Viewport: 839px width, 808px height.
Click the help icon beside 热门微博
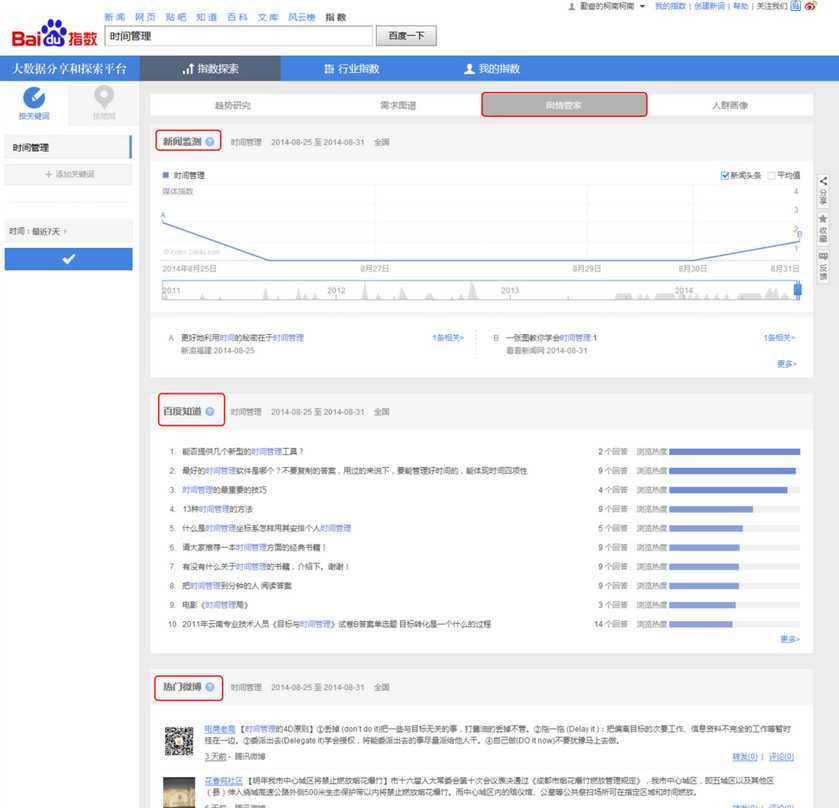(209, 688)
